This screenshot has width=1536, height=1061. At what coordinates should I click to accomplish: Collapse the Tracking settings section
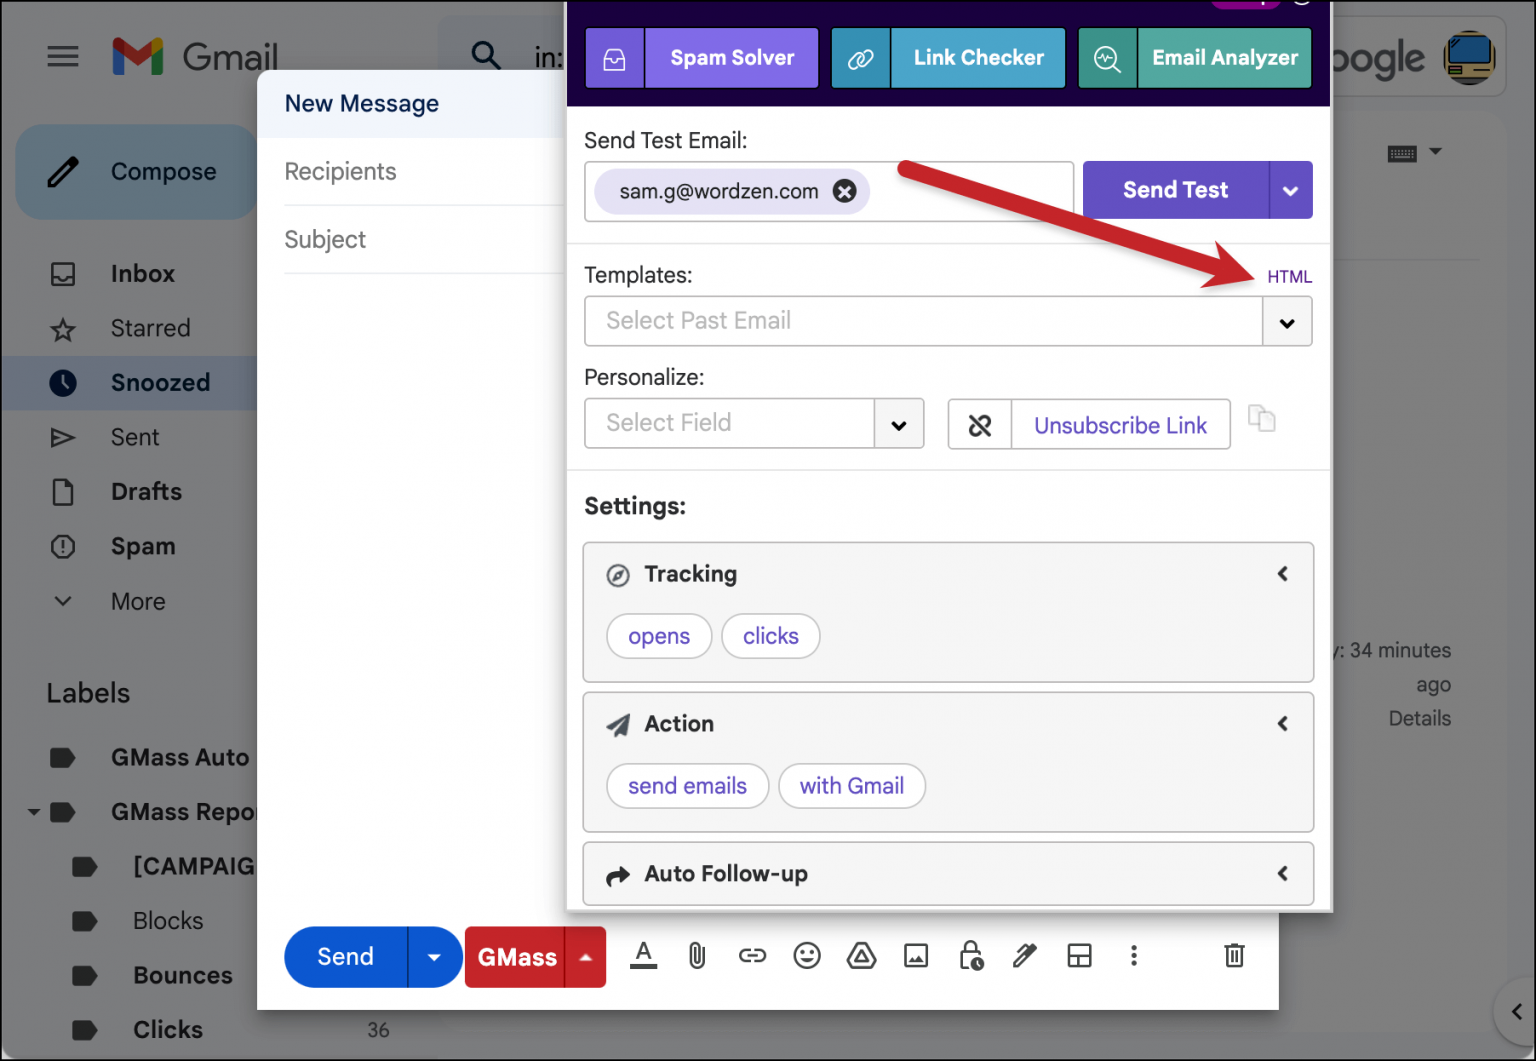[x=1283, y=574]
